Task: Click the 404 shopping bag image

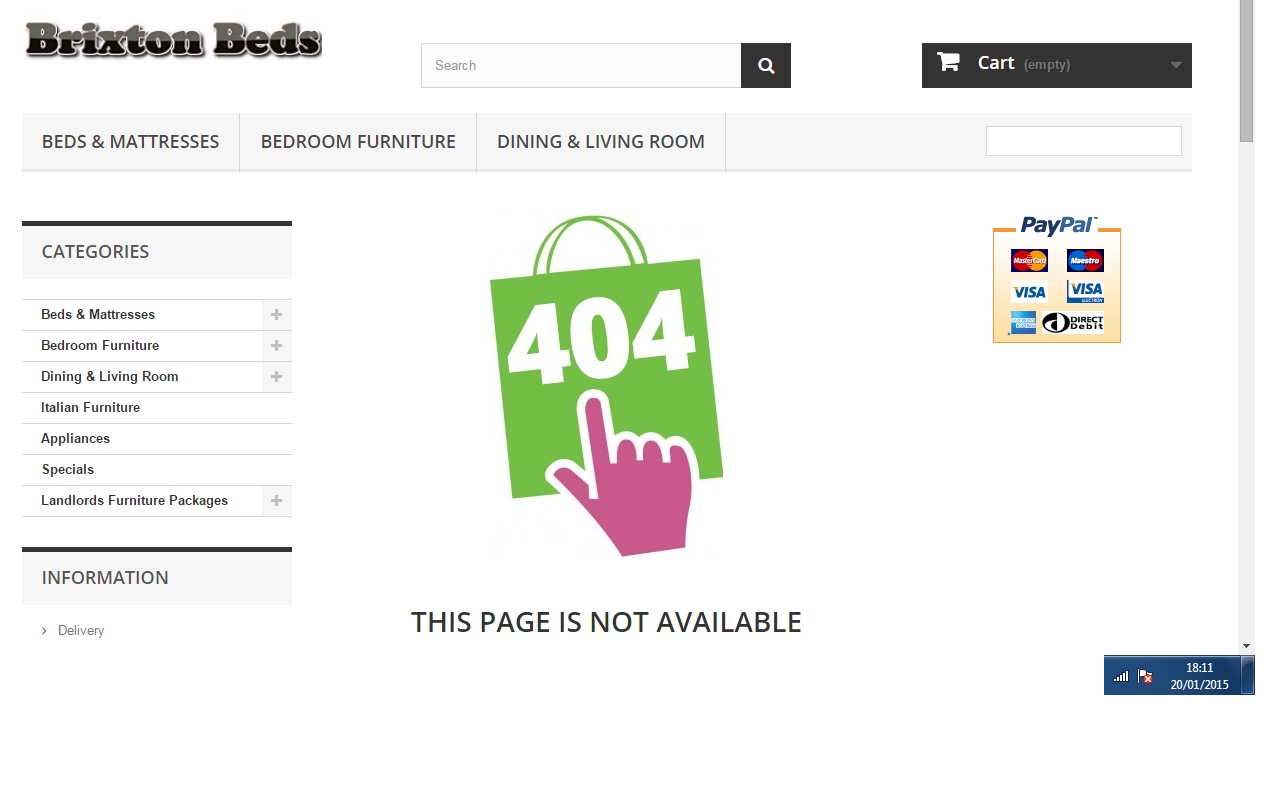Action: 606,385
